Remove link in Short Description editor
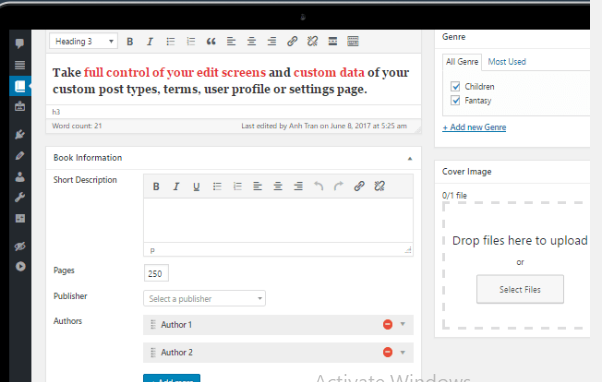Screen dimensions: 602x382 [x=379, y=187]
